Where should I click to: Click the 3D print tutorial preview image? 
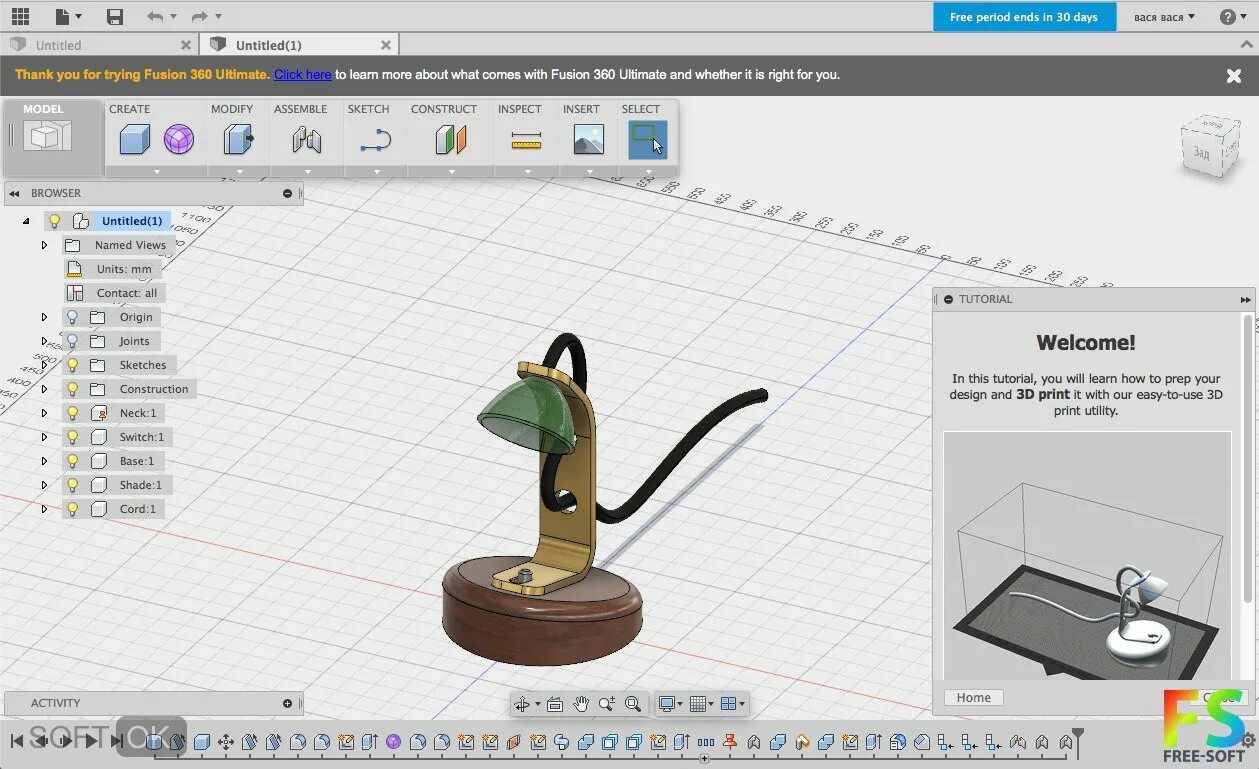tap(1087, 556)
